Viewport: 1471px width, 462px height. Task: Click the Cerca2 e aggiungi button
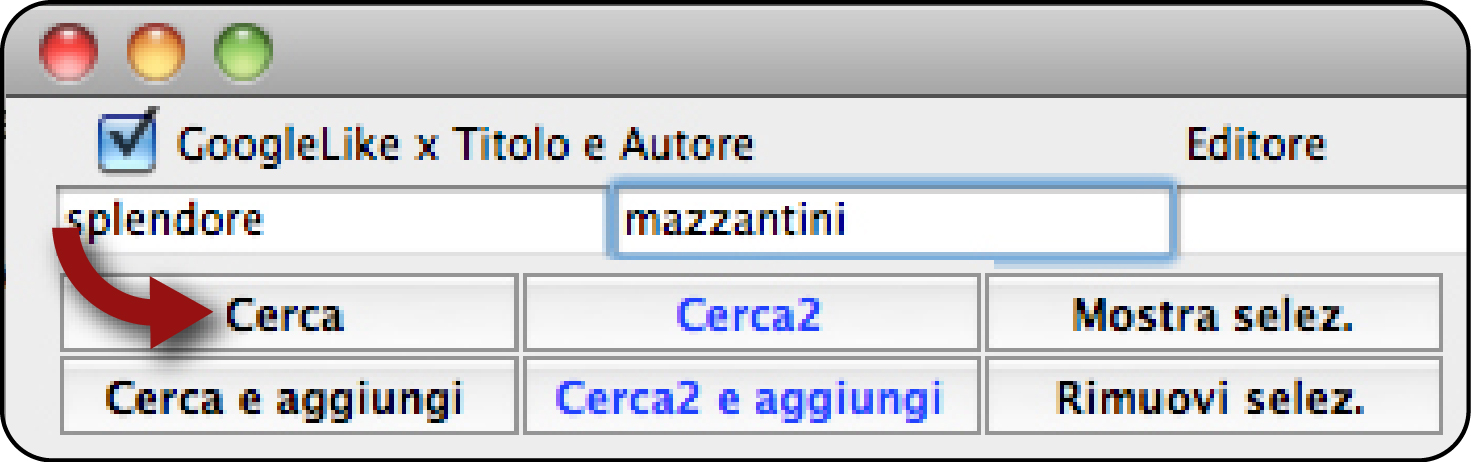coord(751,399)
